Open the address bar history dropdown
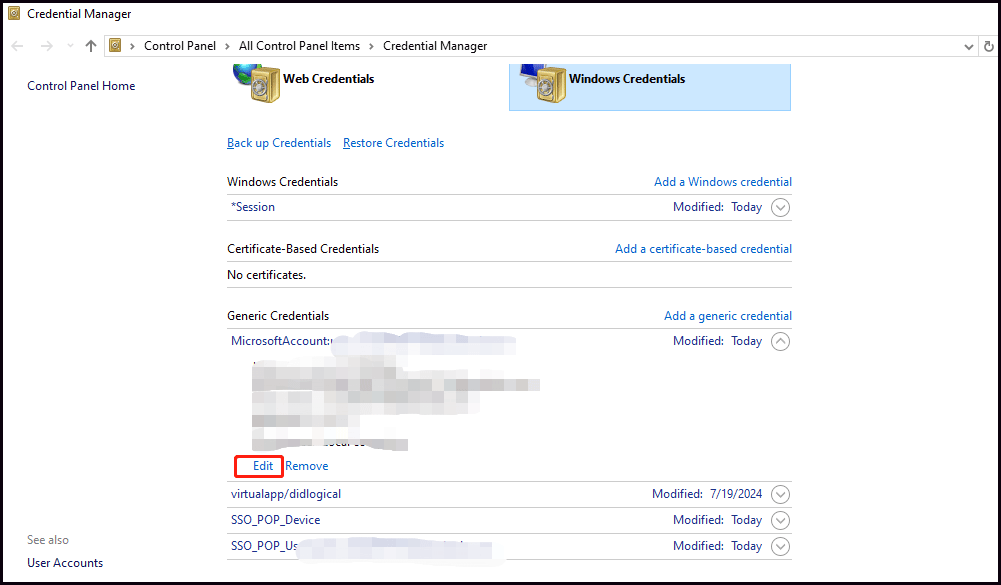This screenshot has height=585, width=1001. point(968,47)
